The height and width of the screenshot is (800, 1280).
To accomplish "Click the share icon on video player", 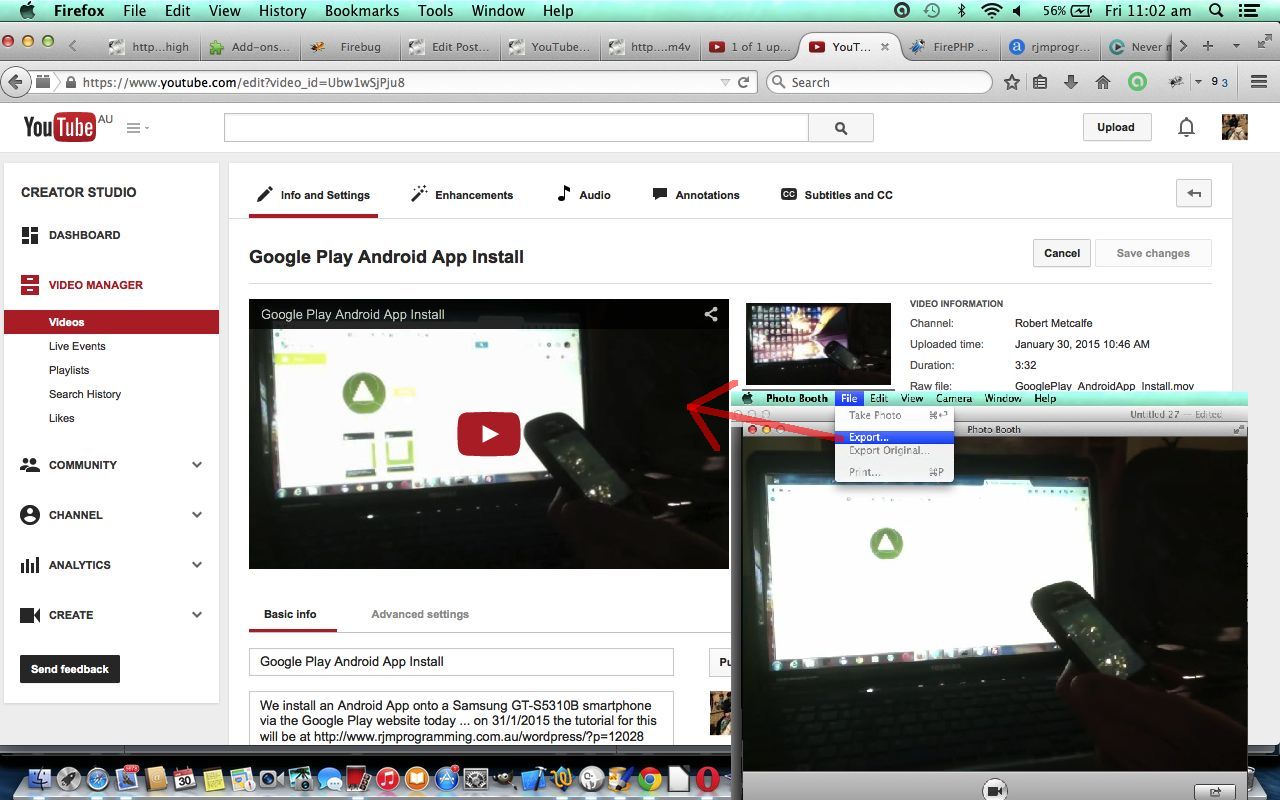I will [x=711, y=314].
